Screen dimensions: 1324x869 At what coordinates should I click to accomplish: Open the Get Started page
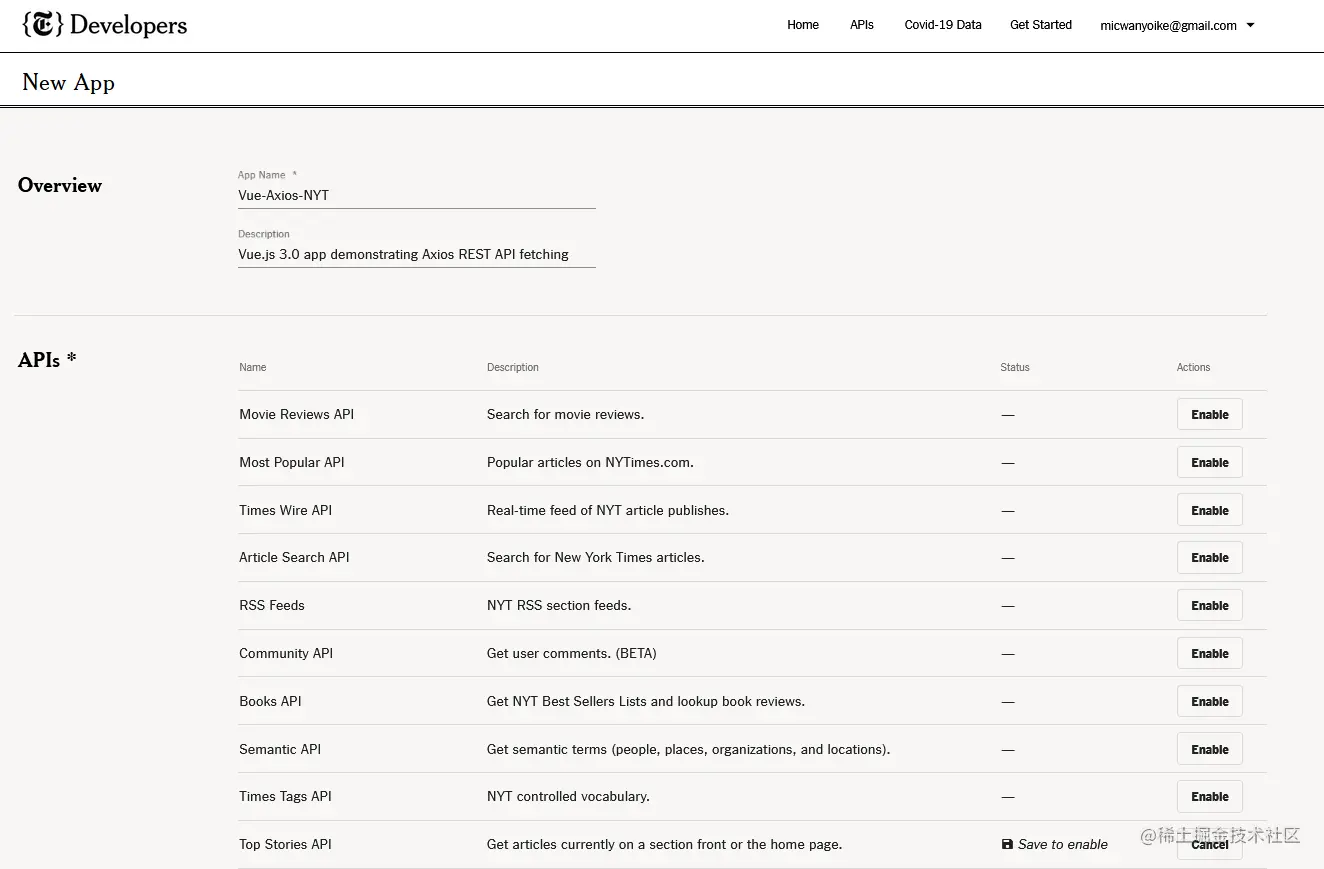tap(1040, 25)
